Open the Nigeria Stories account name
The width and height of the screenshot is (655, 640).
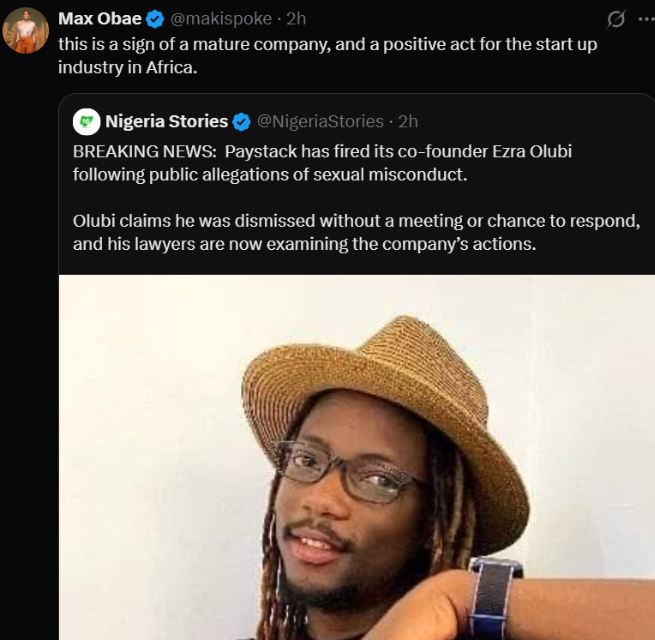tap(167, 122)
